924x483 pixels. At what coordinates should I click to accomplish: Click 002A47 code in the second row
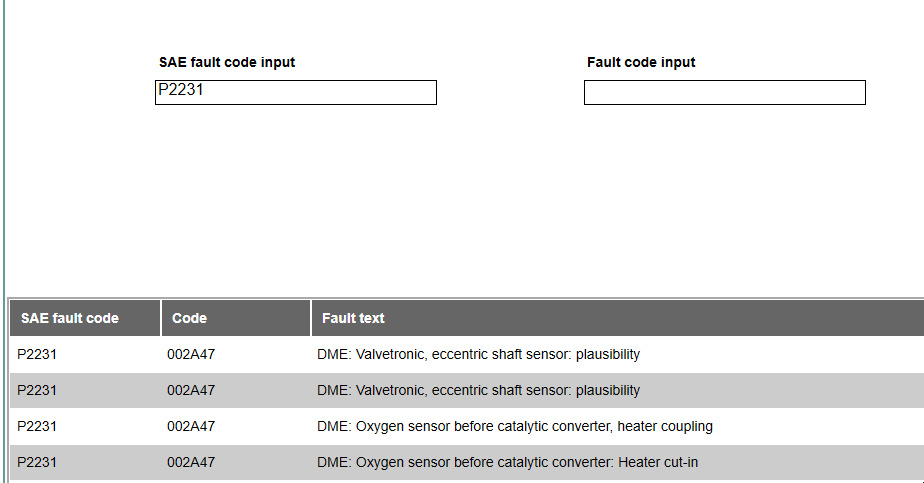(x=191, y=390)
